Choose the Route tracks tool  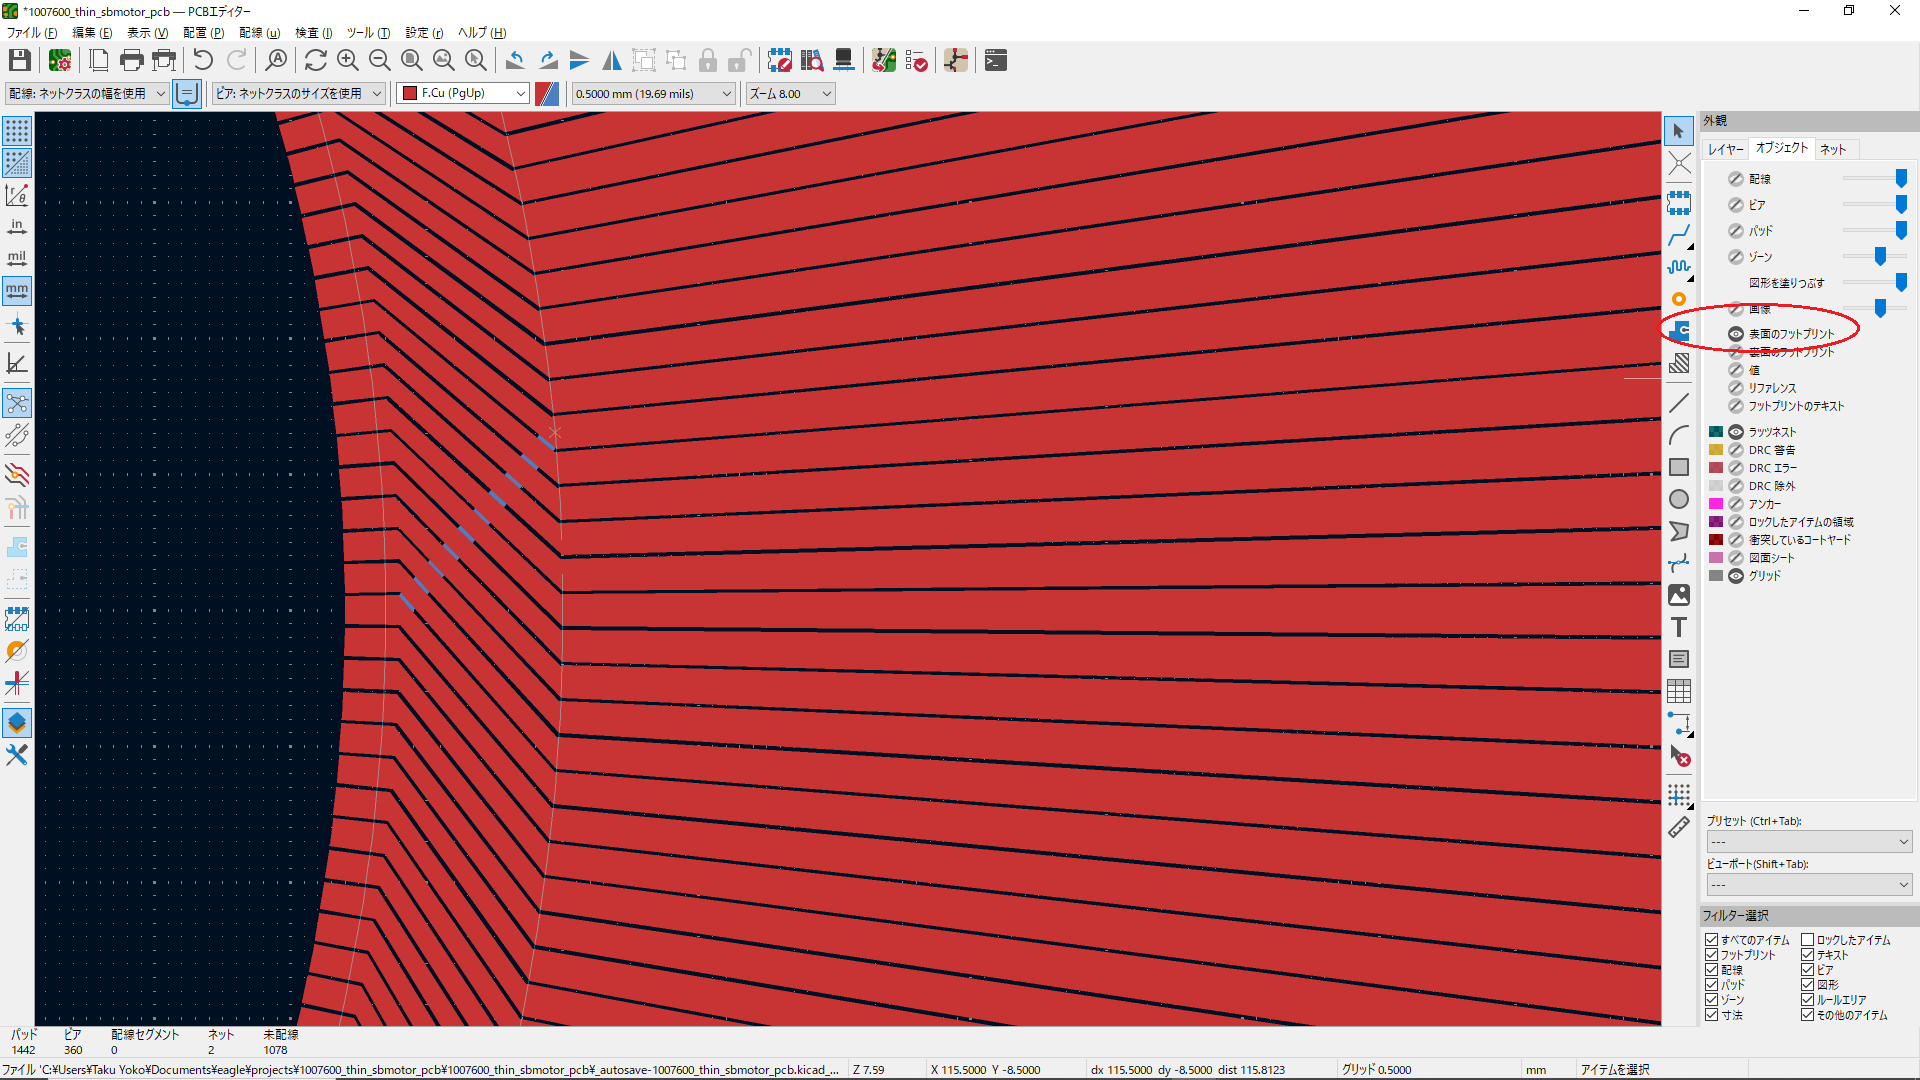(x=1679, y=236)
